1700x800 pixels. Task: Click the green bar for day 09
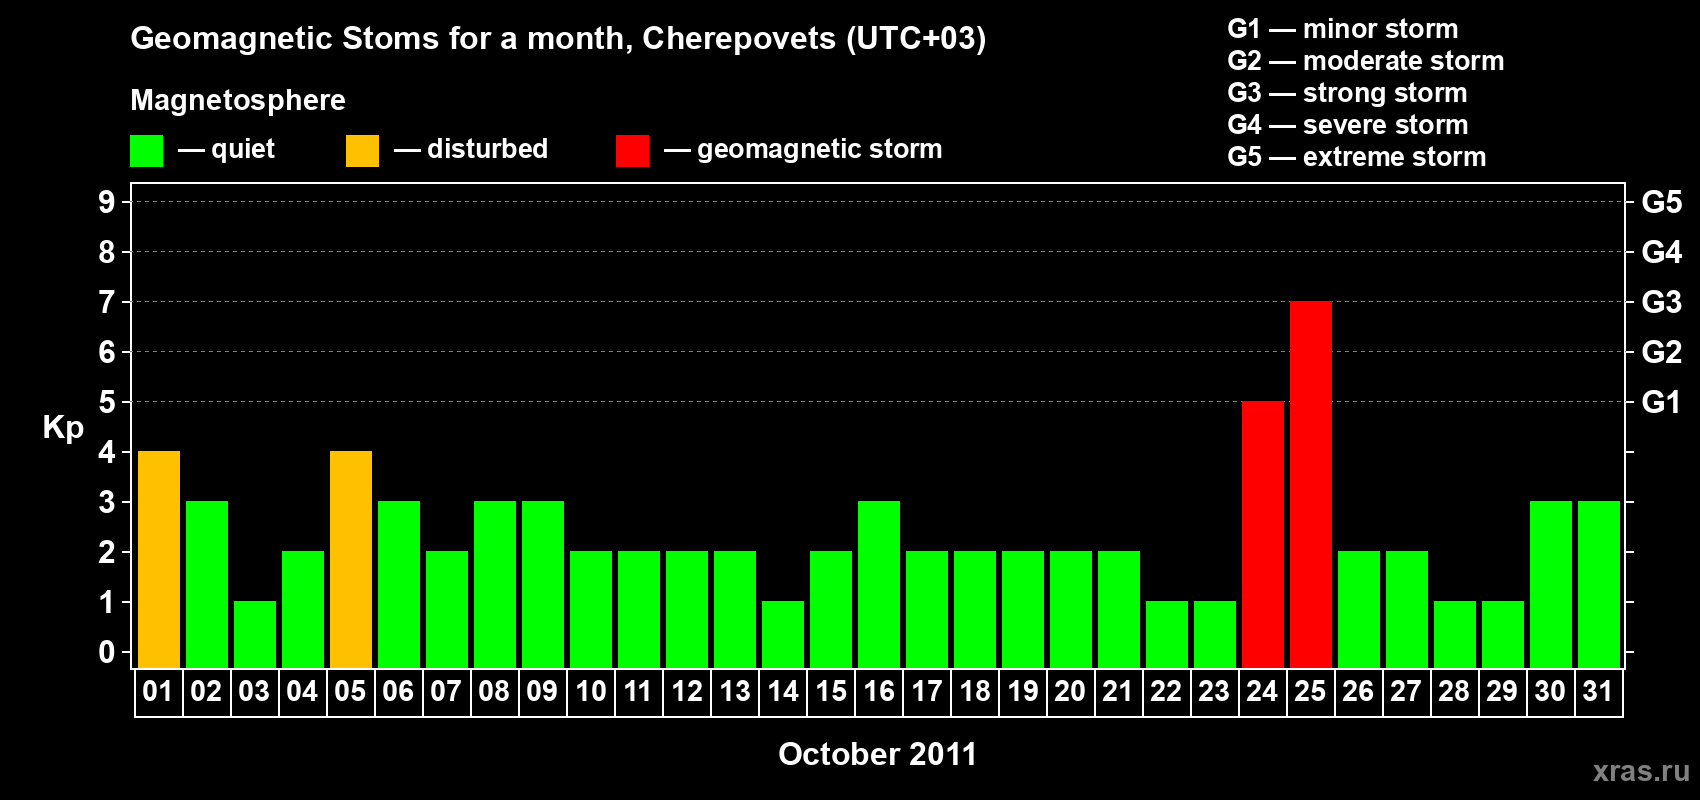[543, 584]
